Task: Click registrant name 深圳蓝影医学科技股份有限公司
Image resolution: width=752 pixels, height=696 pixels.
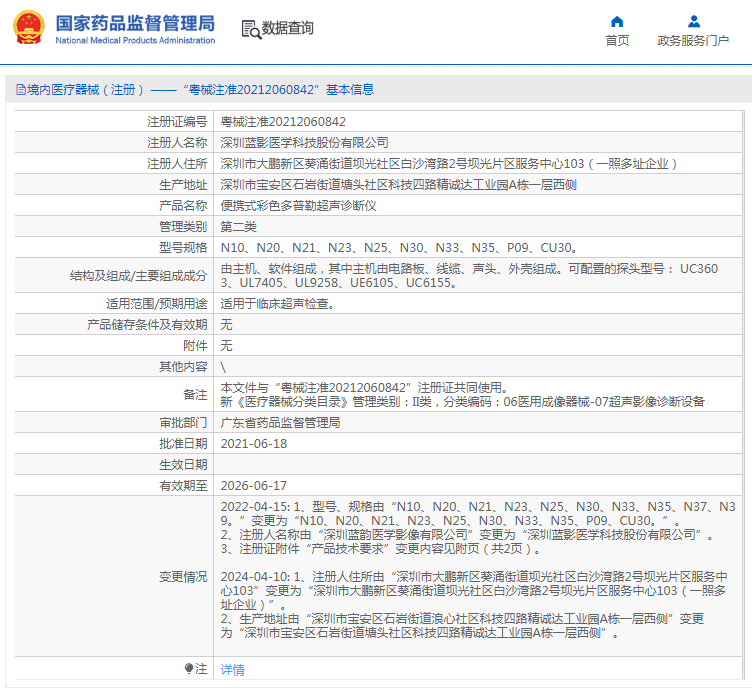Action: (x=304, y=142)
